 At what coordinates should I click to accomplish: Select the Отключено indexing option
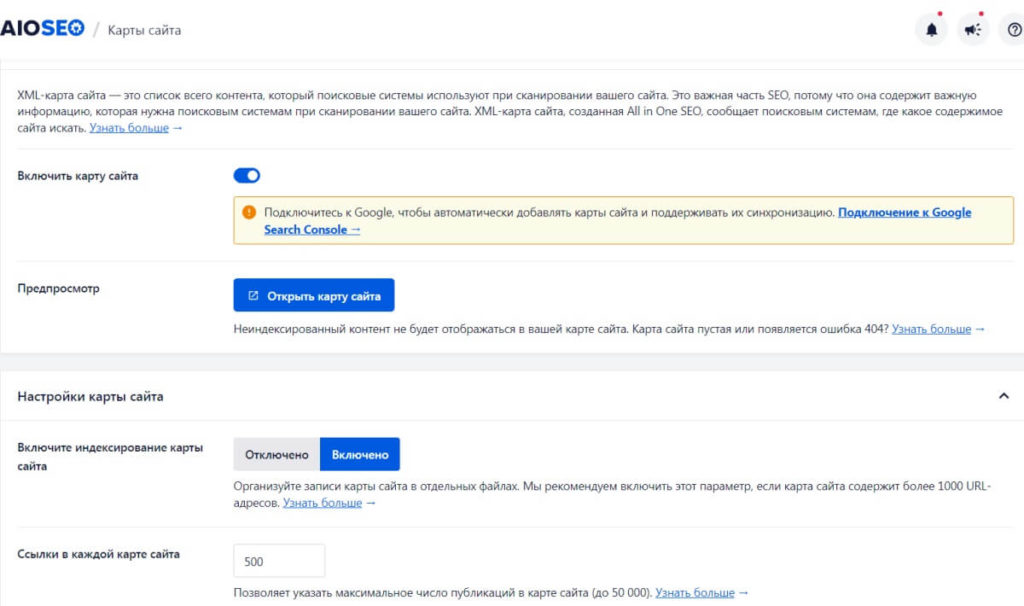[277, 454]
